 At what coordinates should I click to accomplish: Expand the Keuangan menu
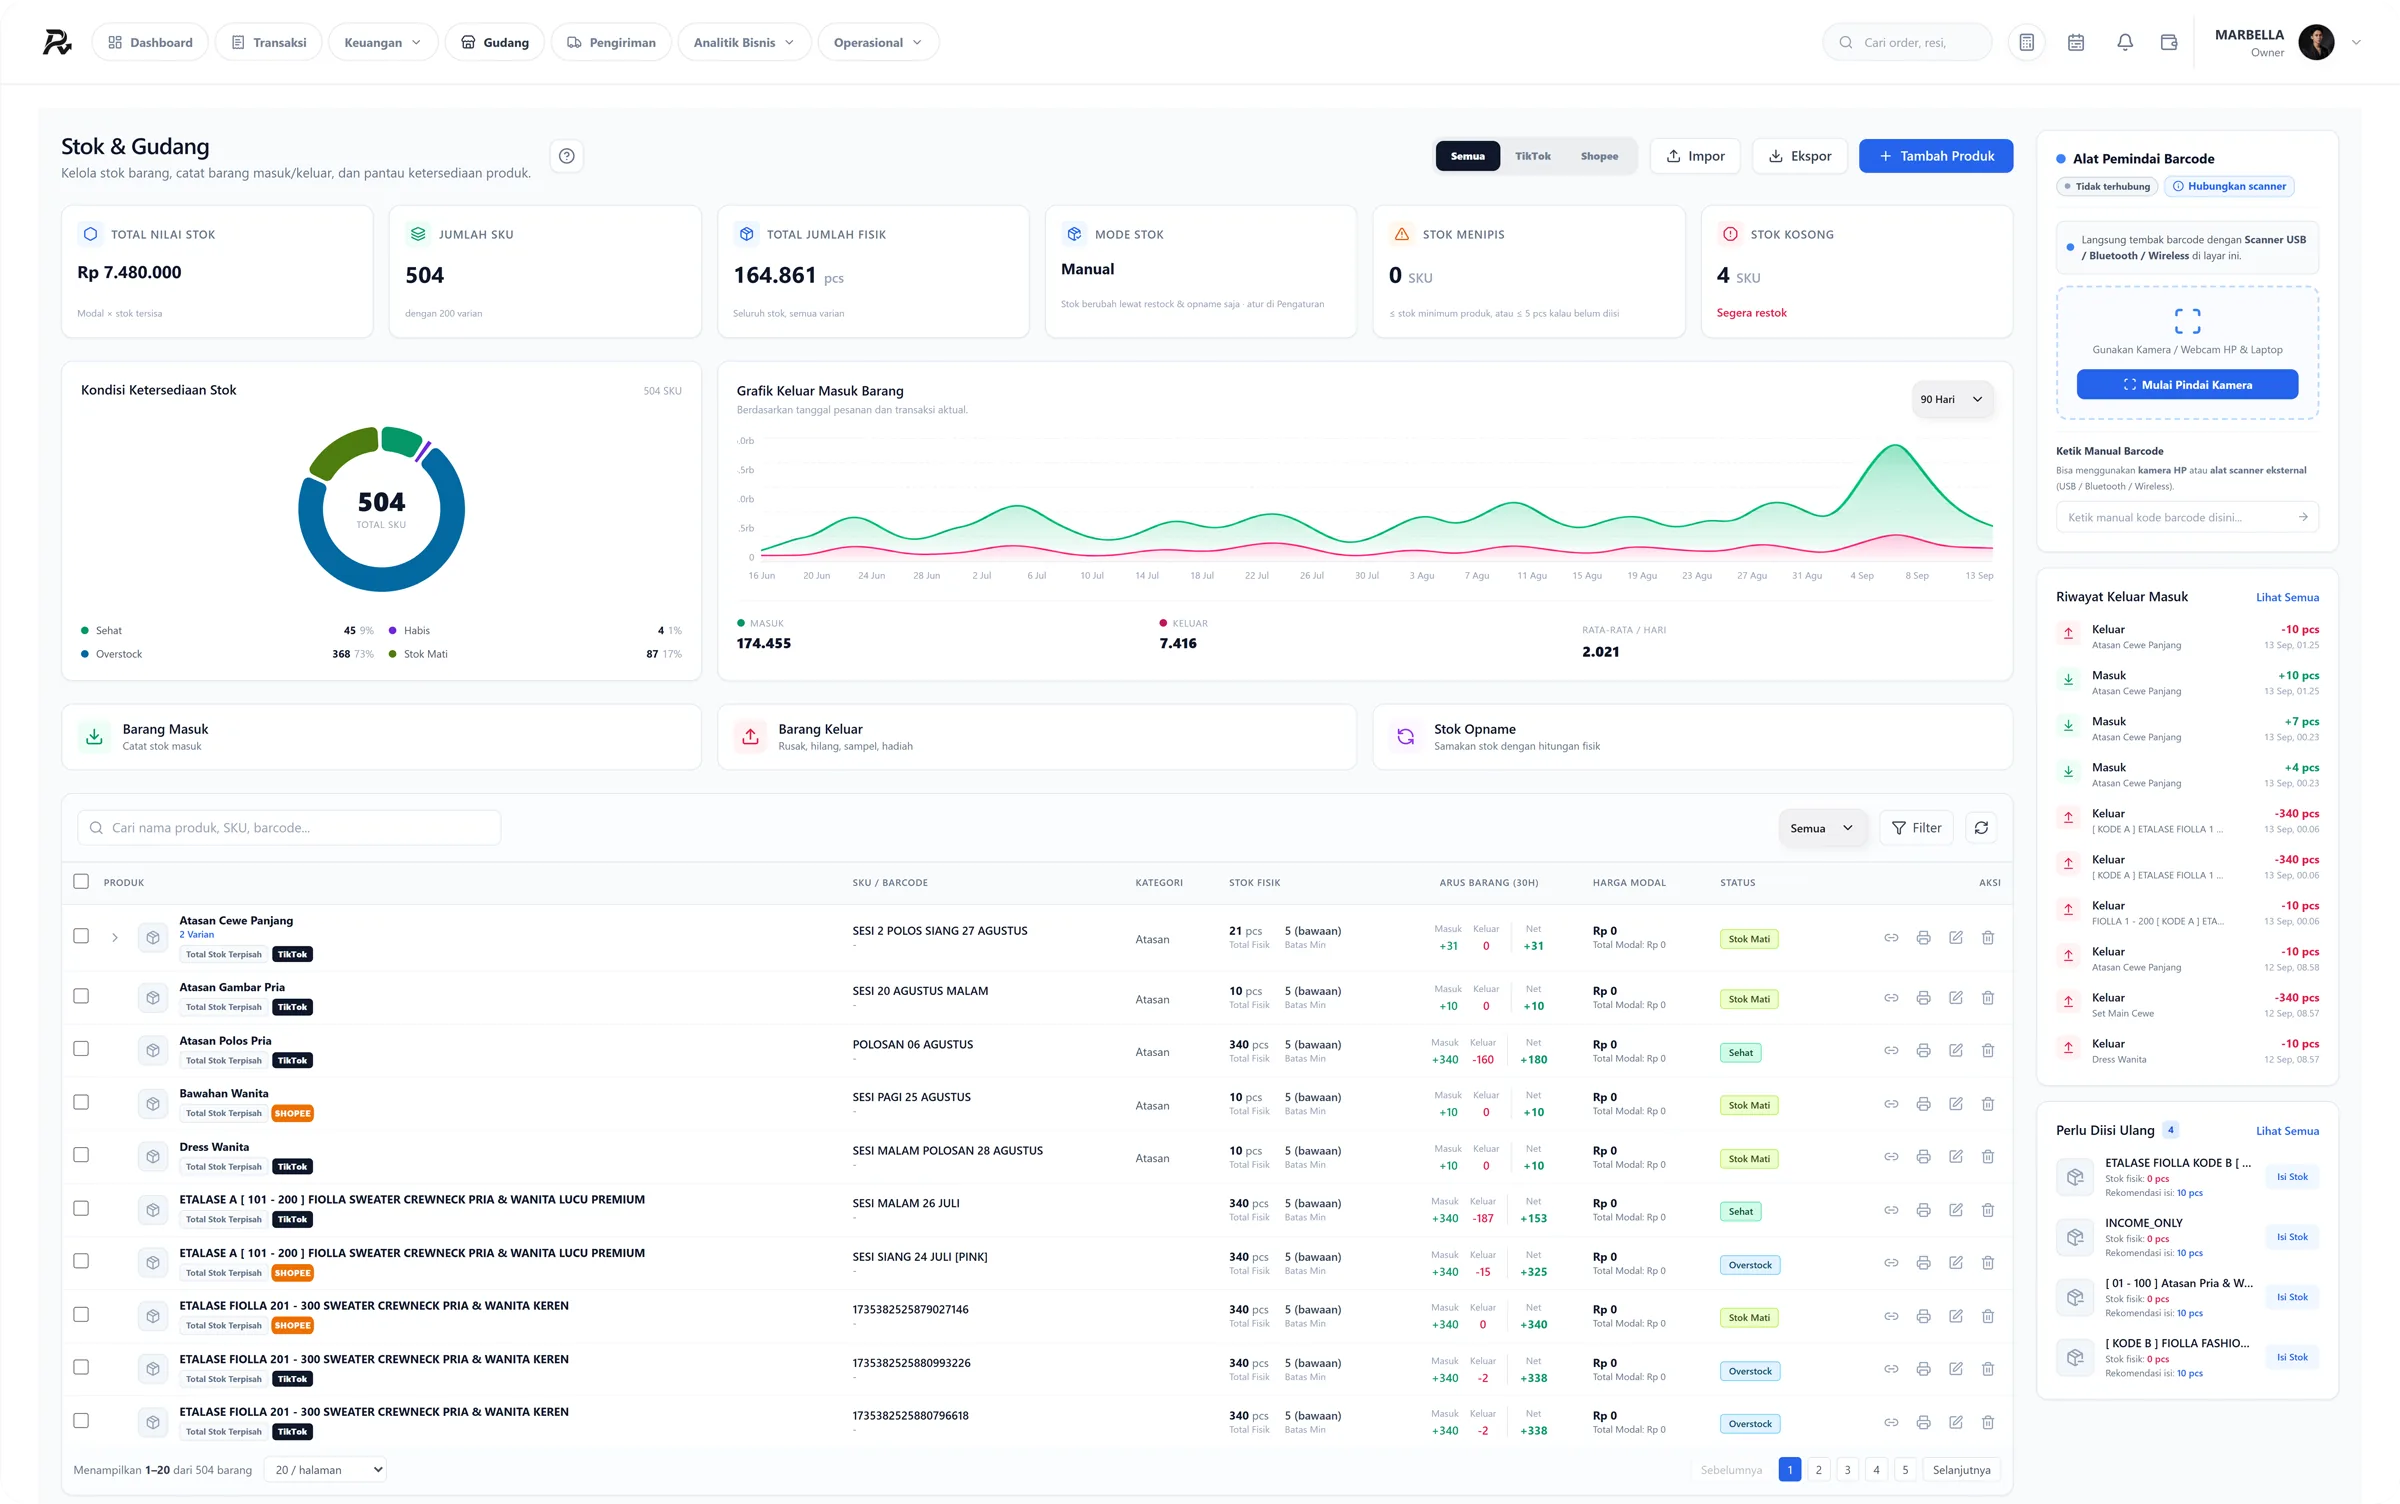(x=383, y=42)
